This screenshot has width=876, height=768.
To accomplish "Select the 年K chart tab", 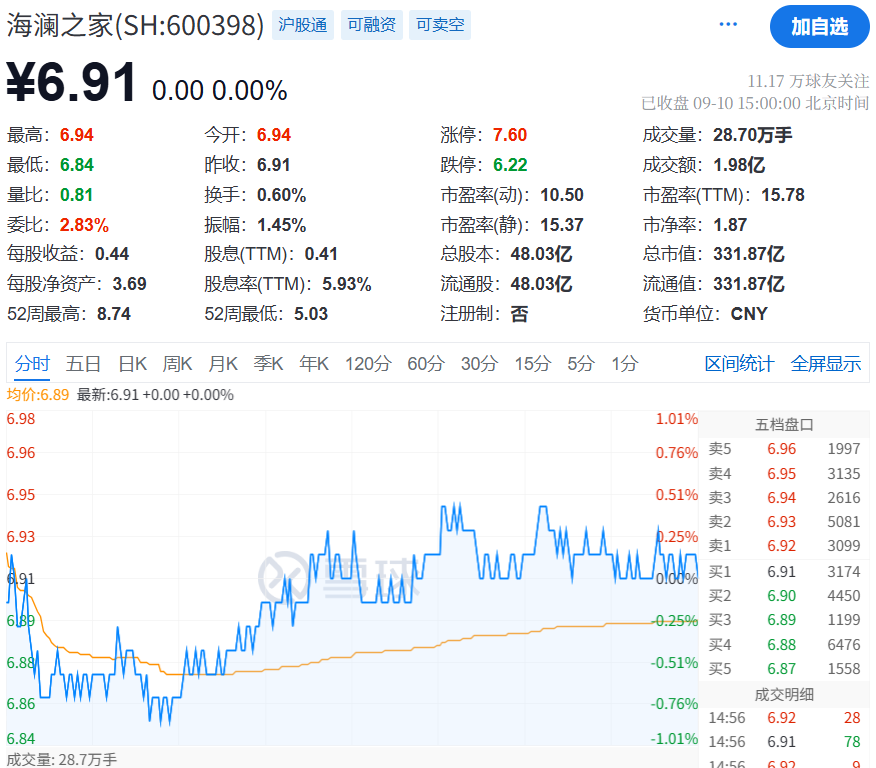I will (314, 363).
